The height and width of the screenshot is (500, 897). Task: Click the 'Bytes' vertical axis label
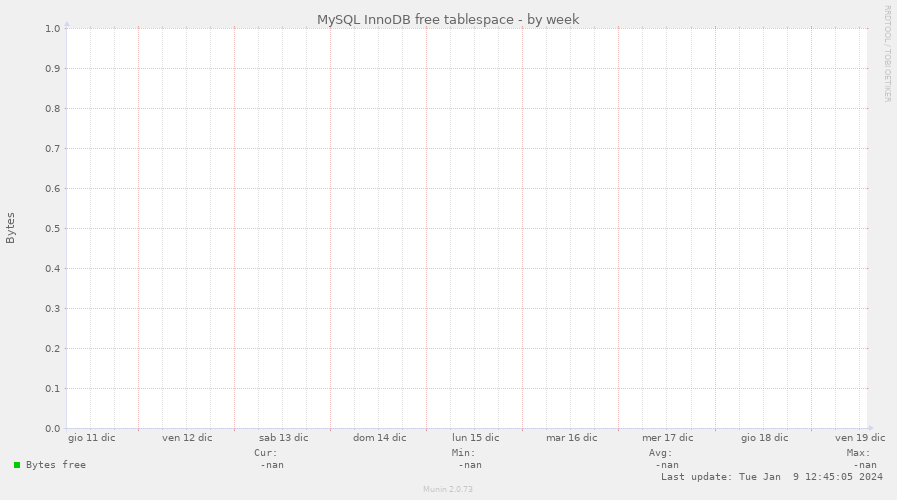pos(10,228)
